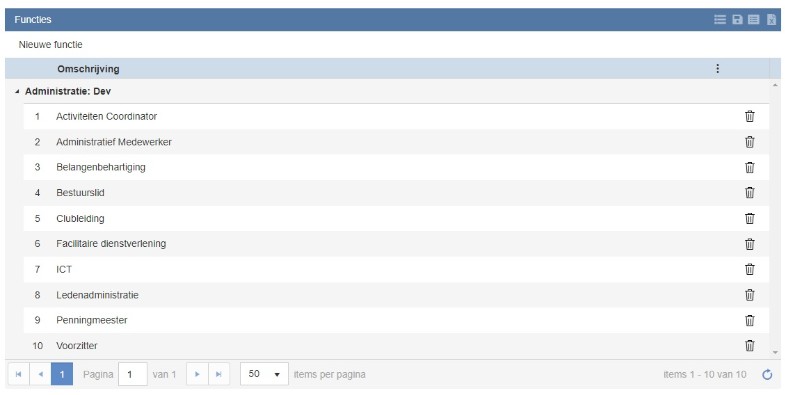Click the Administratie: Dev group label

coord(68,92)
